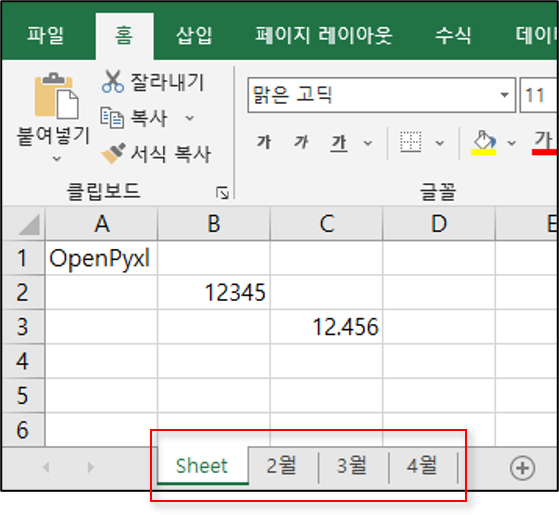Switch to the 삽입 ribbon tab
This screenshot has height=515, width=559.
tap(194, 36)
